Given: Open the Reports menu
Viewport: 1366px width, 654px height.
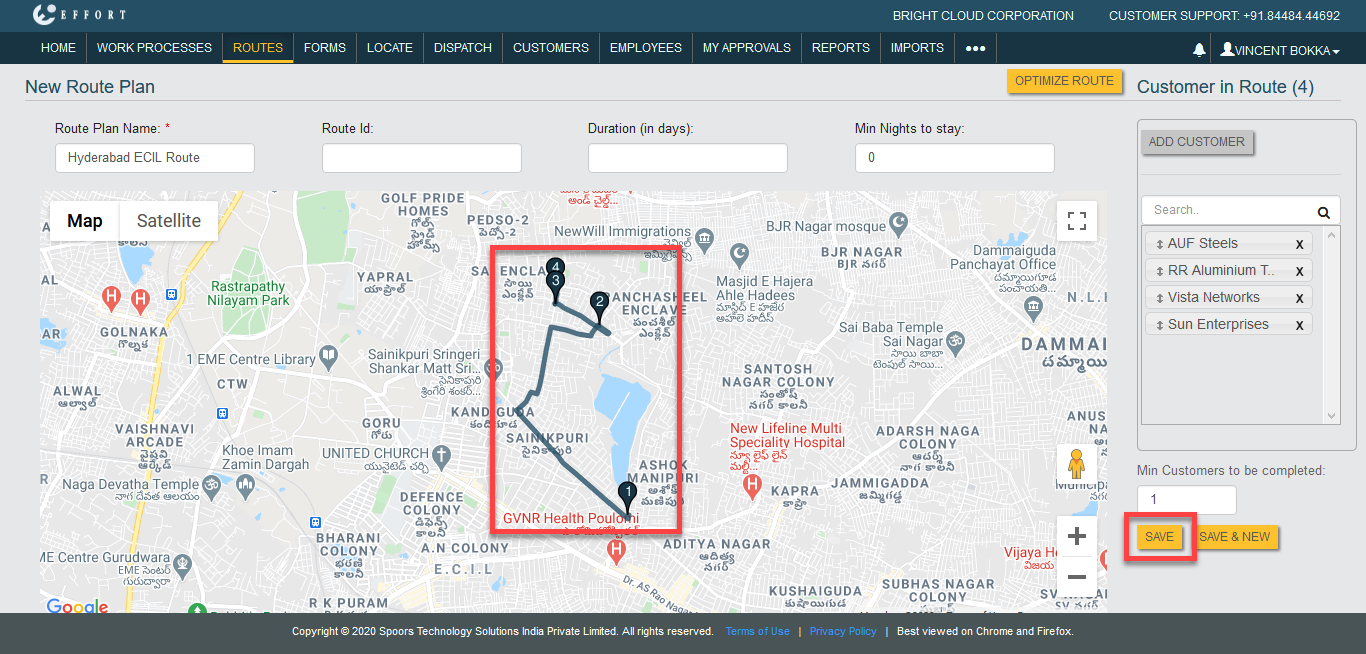Looking at the screenshot, I should click(x=840, y=48).
